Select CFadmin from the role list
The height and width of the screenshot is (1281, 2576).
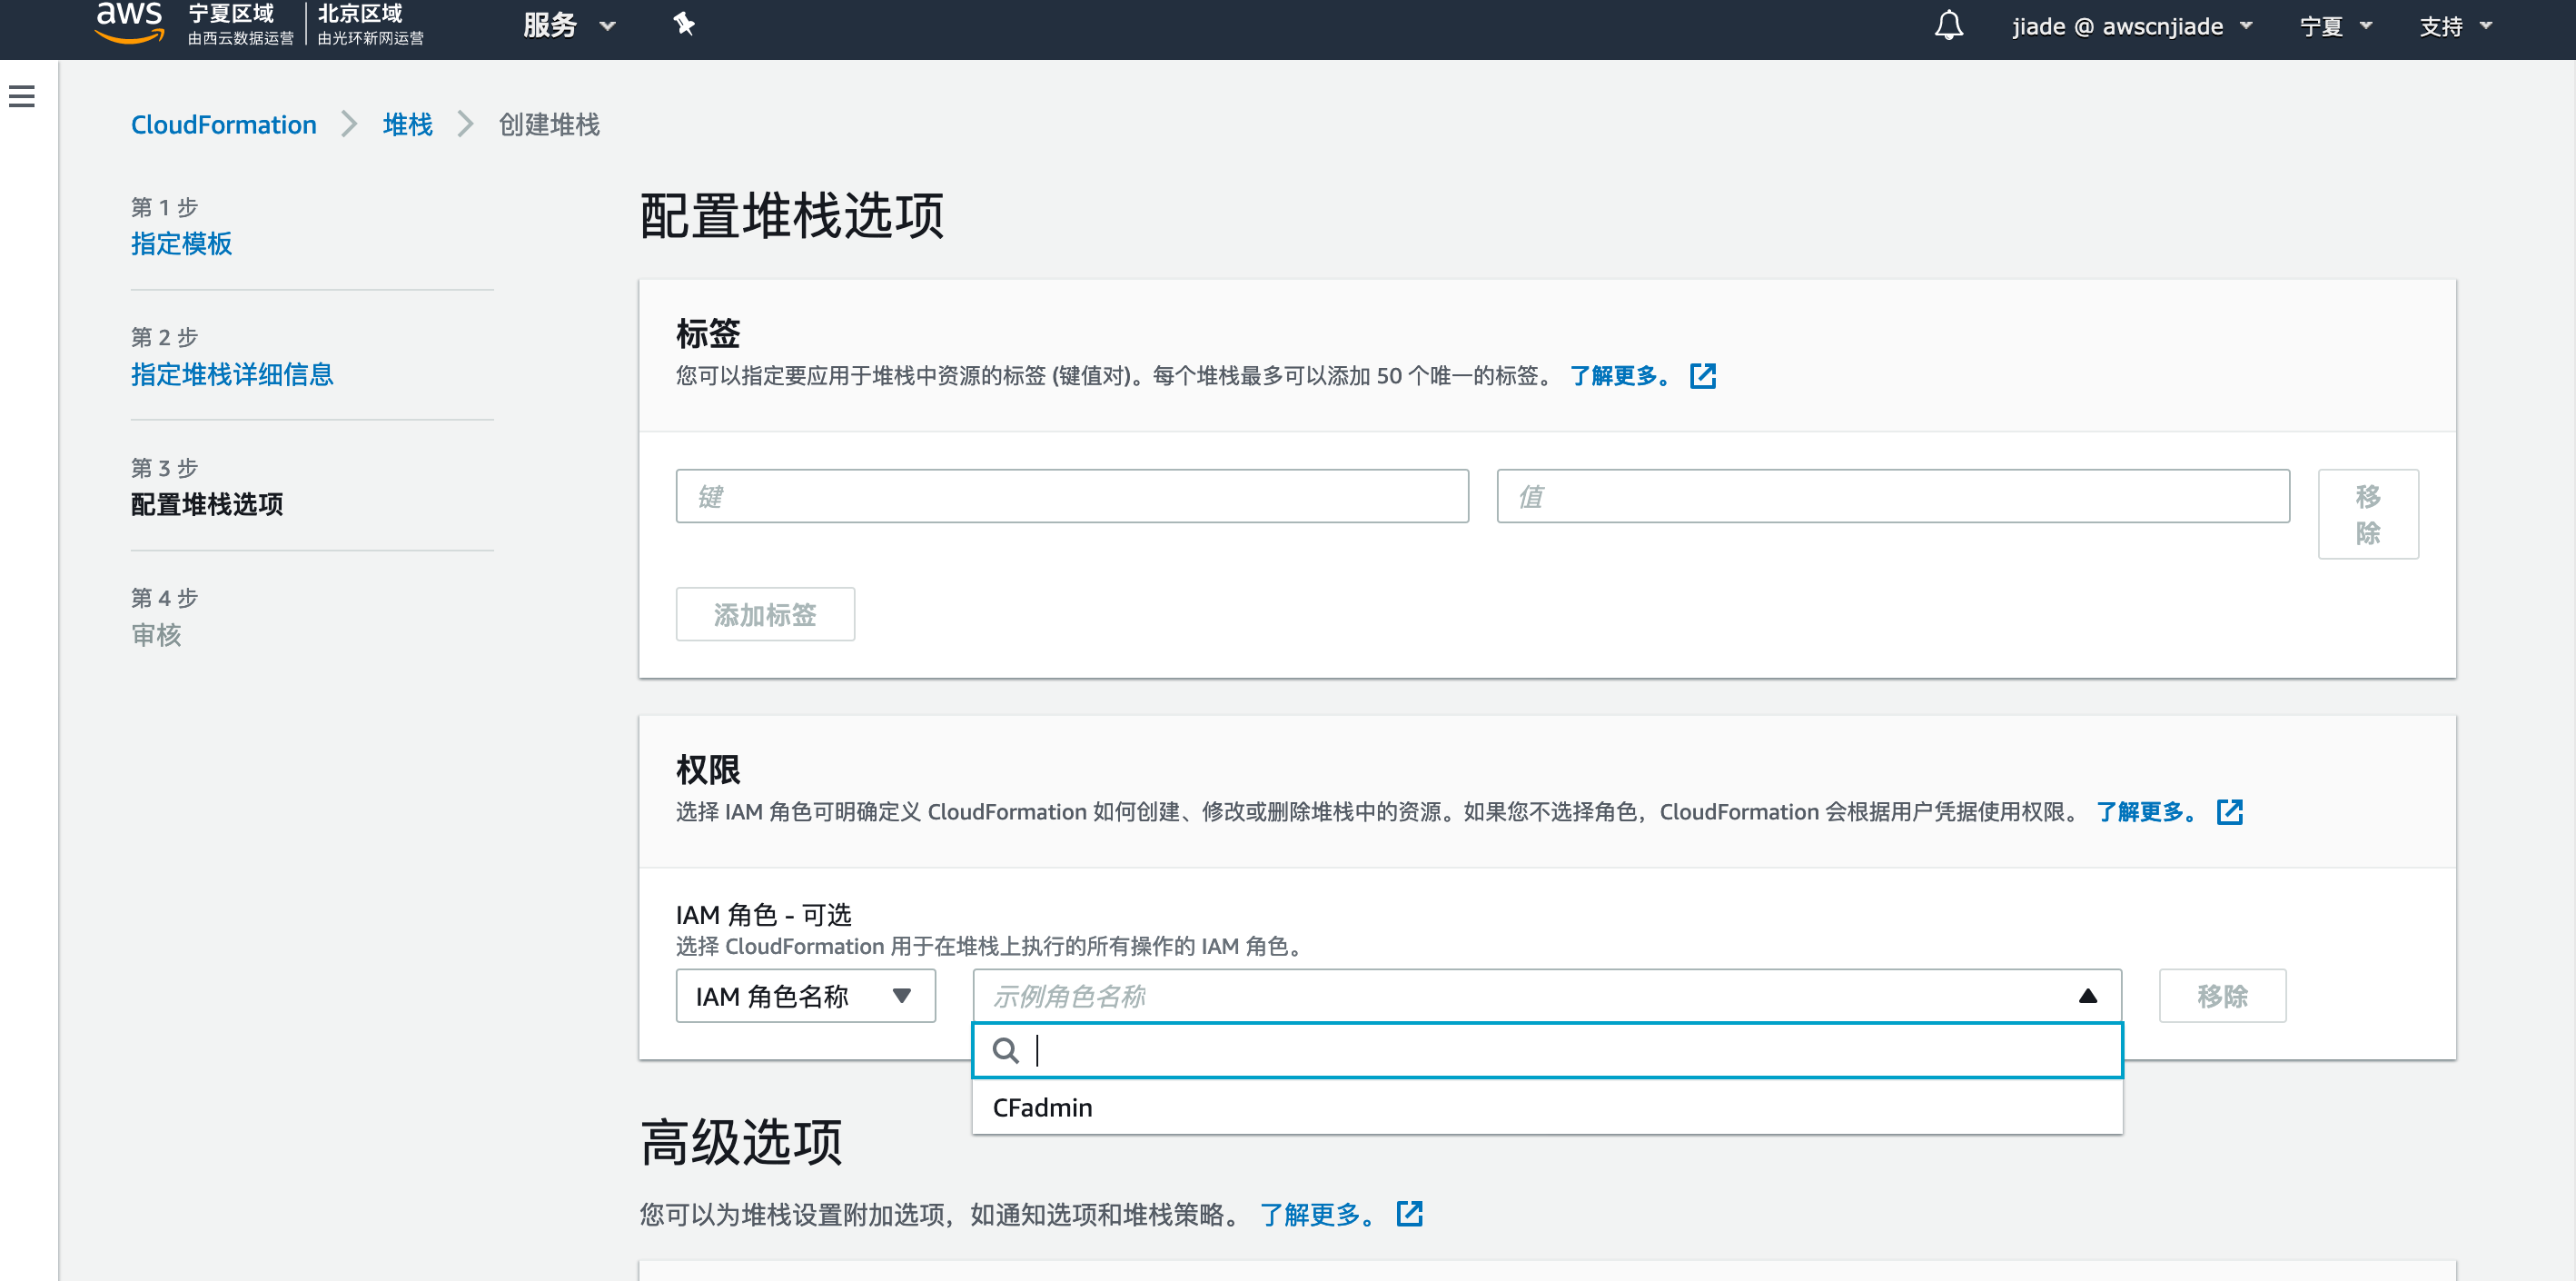1042,1107
